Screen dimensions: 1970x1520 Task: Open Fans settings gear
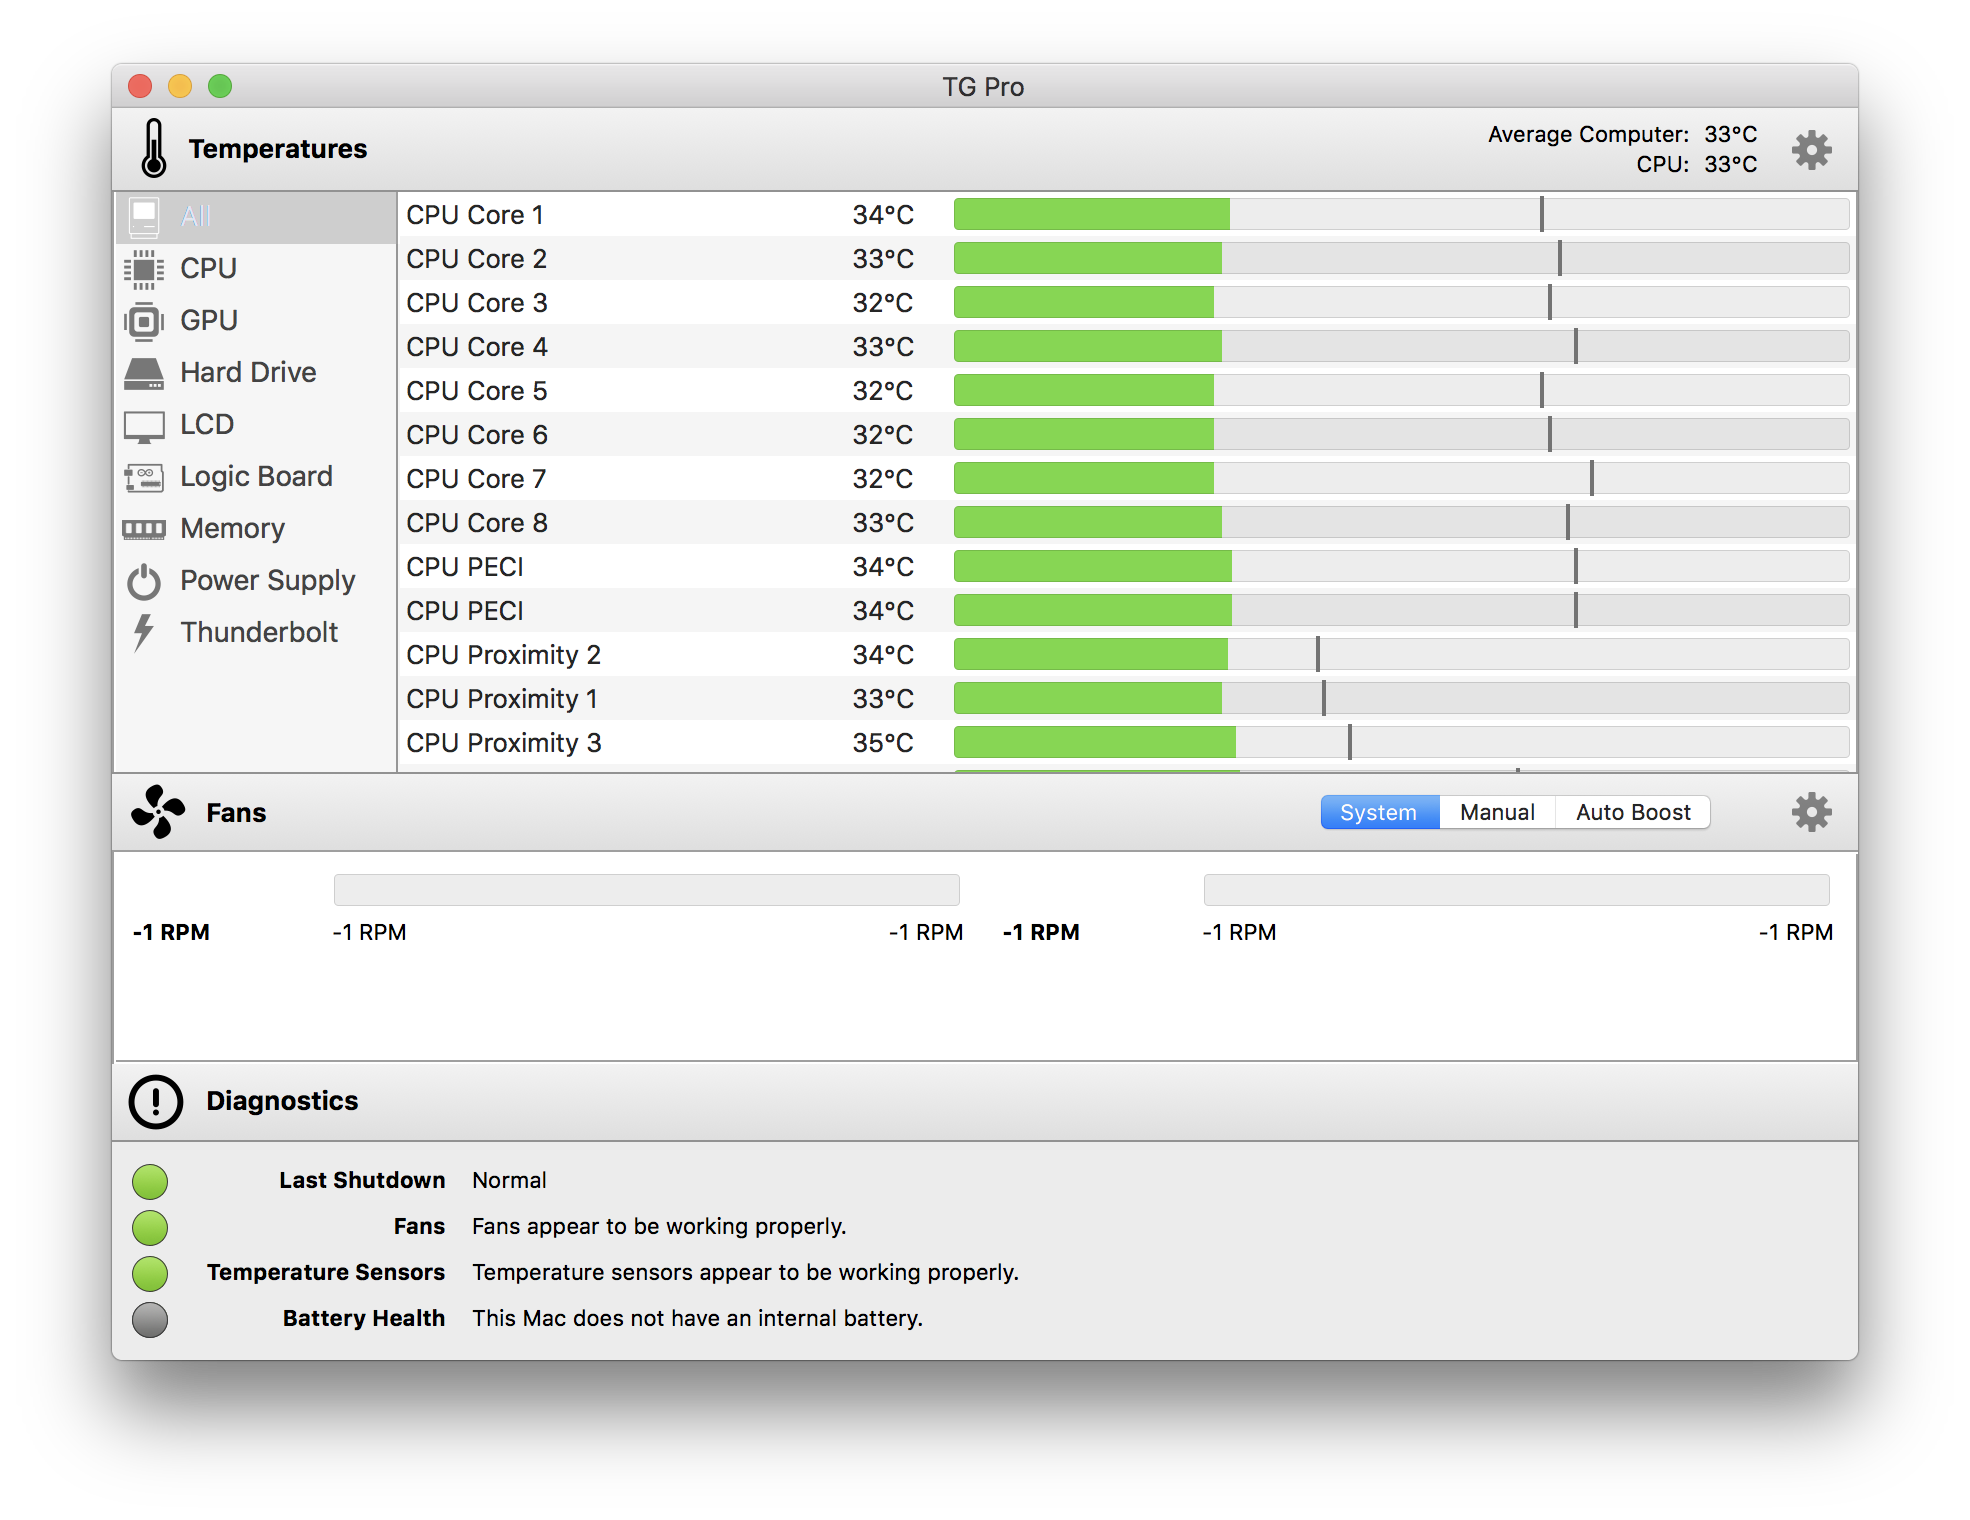tap(1811, 812)
